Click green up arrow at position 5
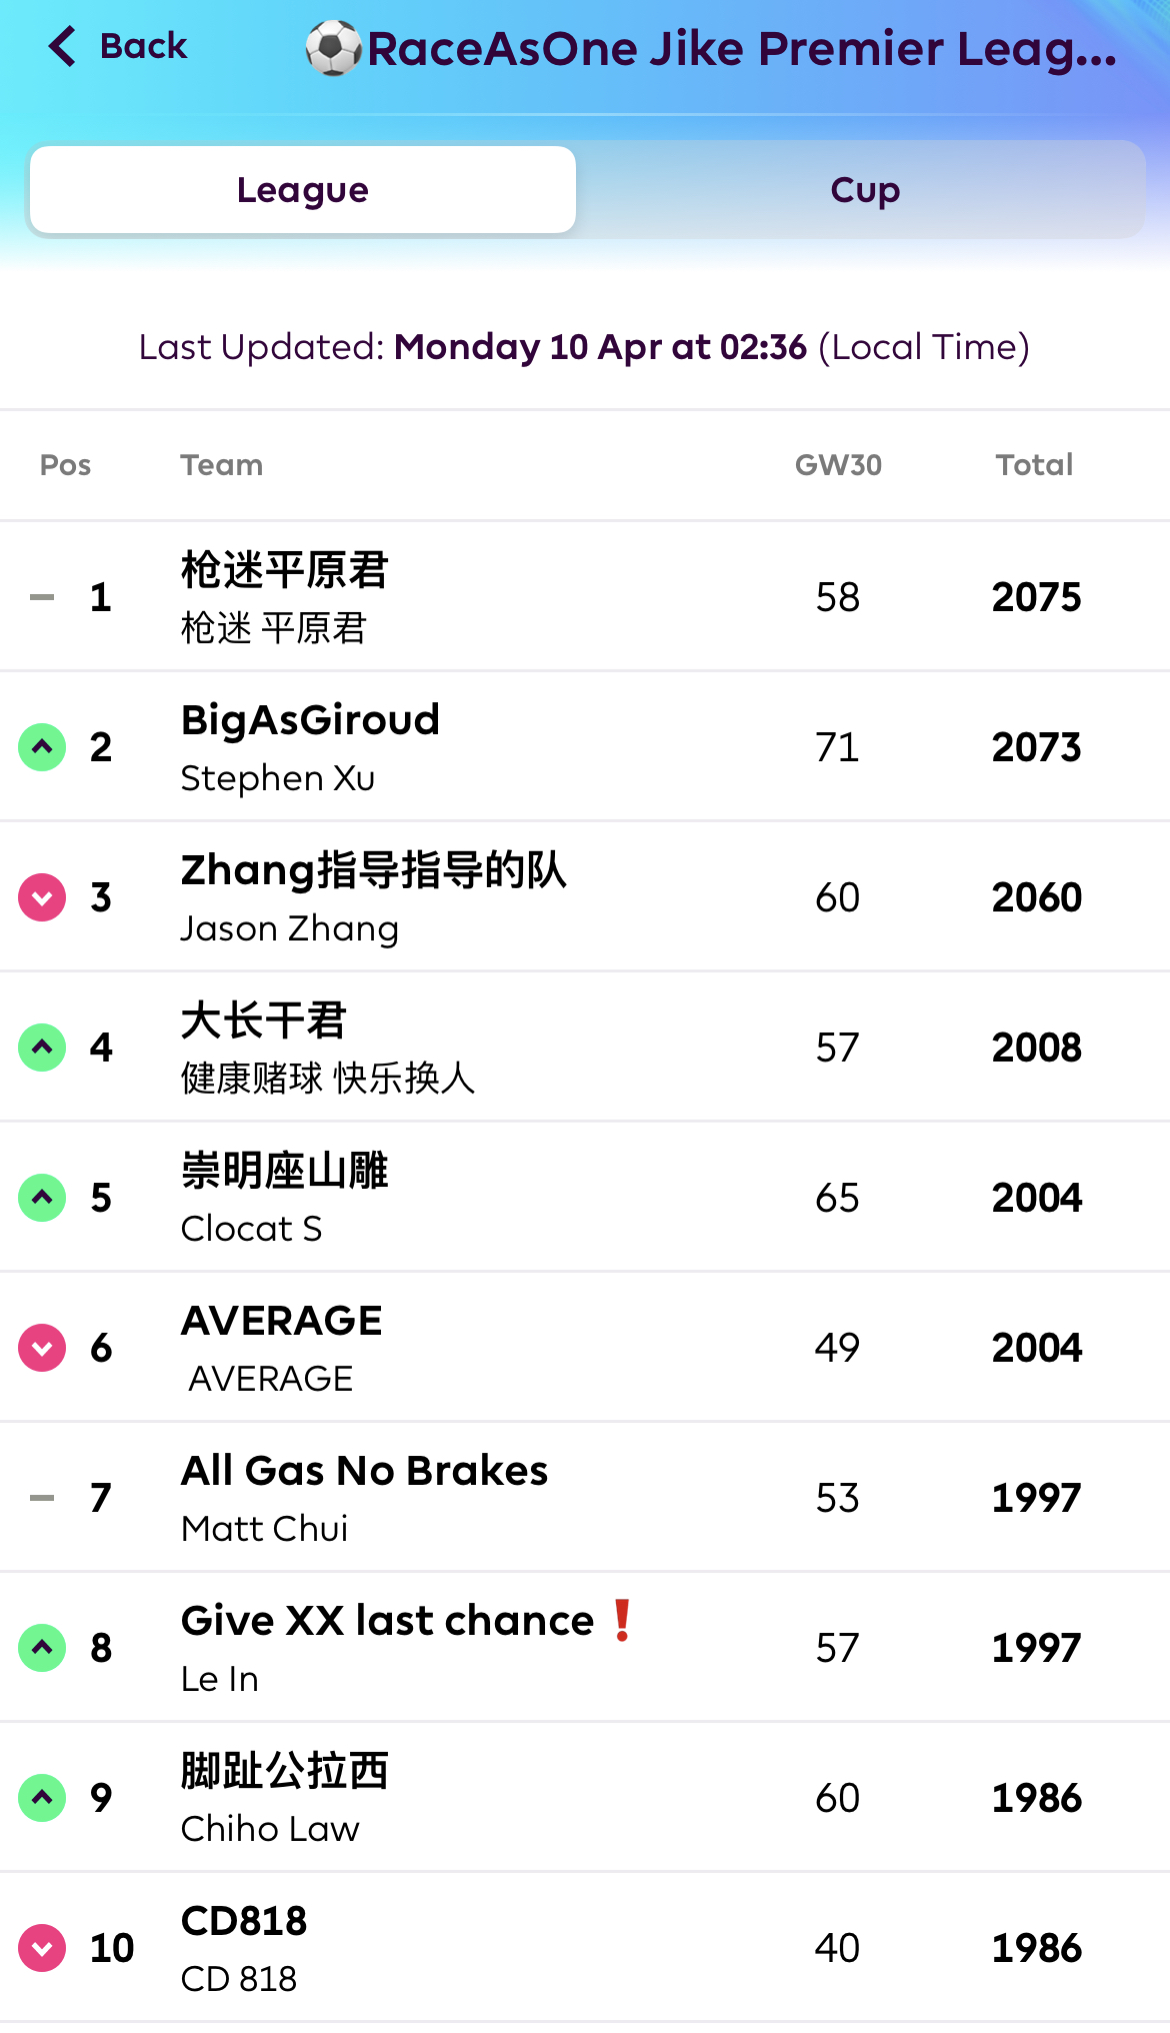 tap(42, 1197)
